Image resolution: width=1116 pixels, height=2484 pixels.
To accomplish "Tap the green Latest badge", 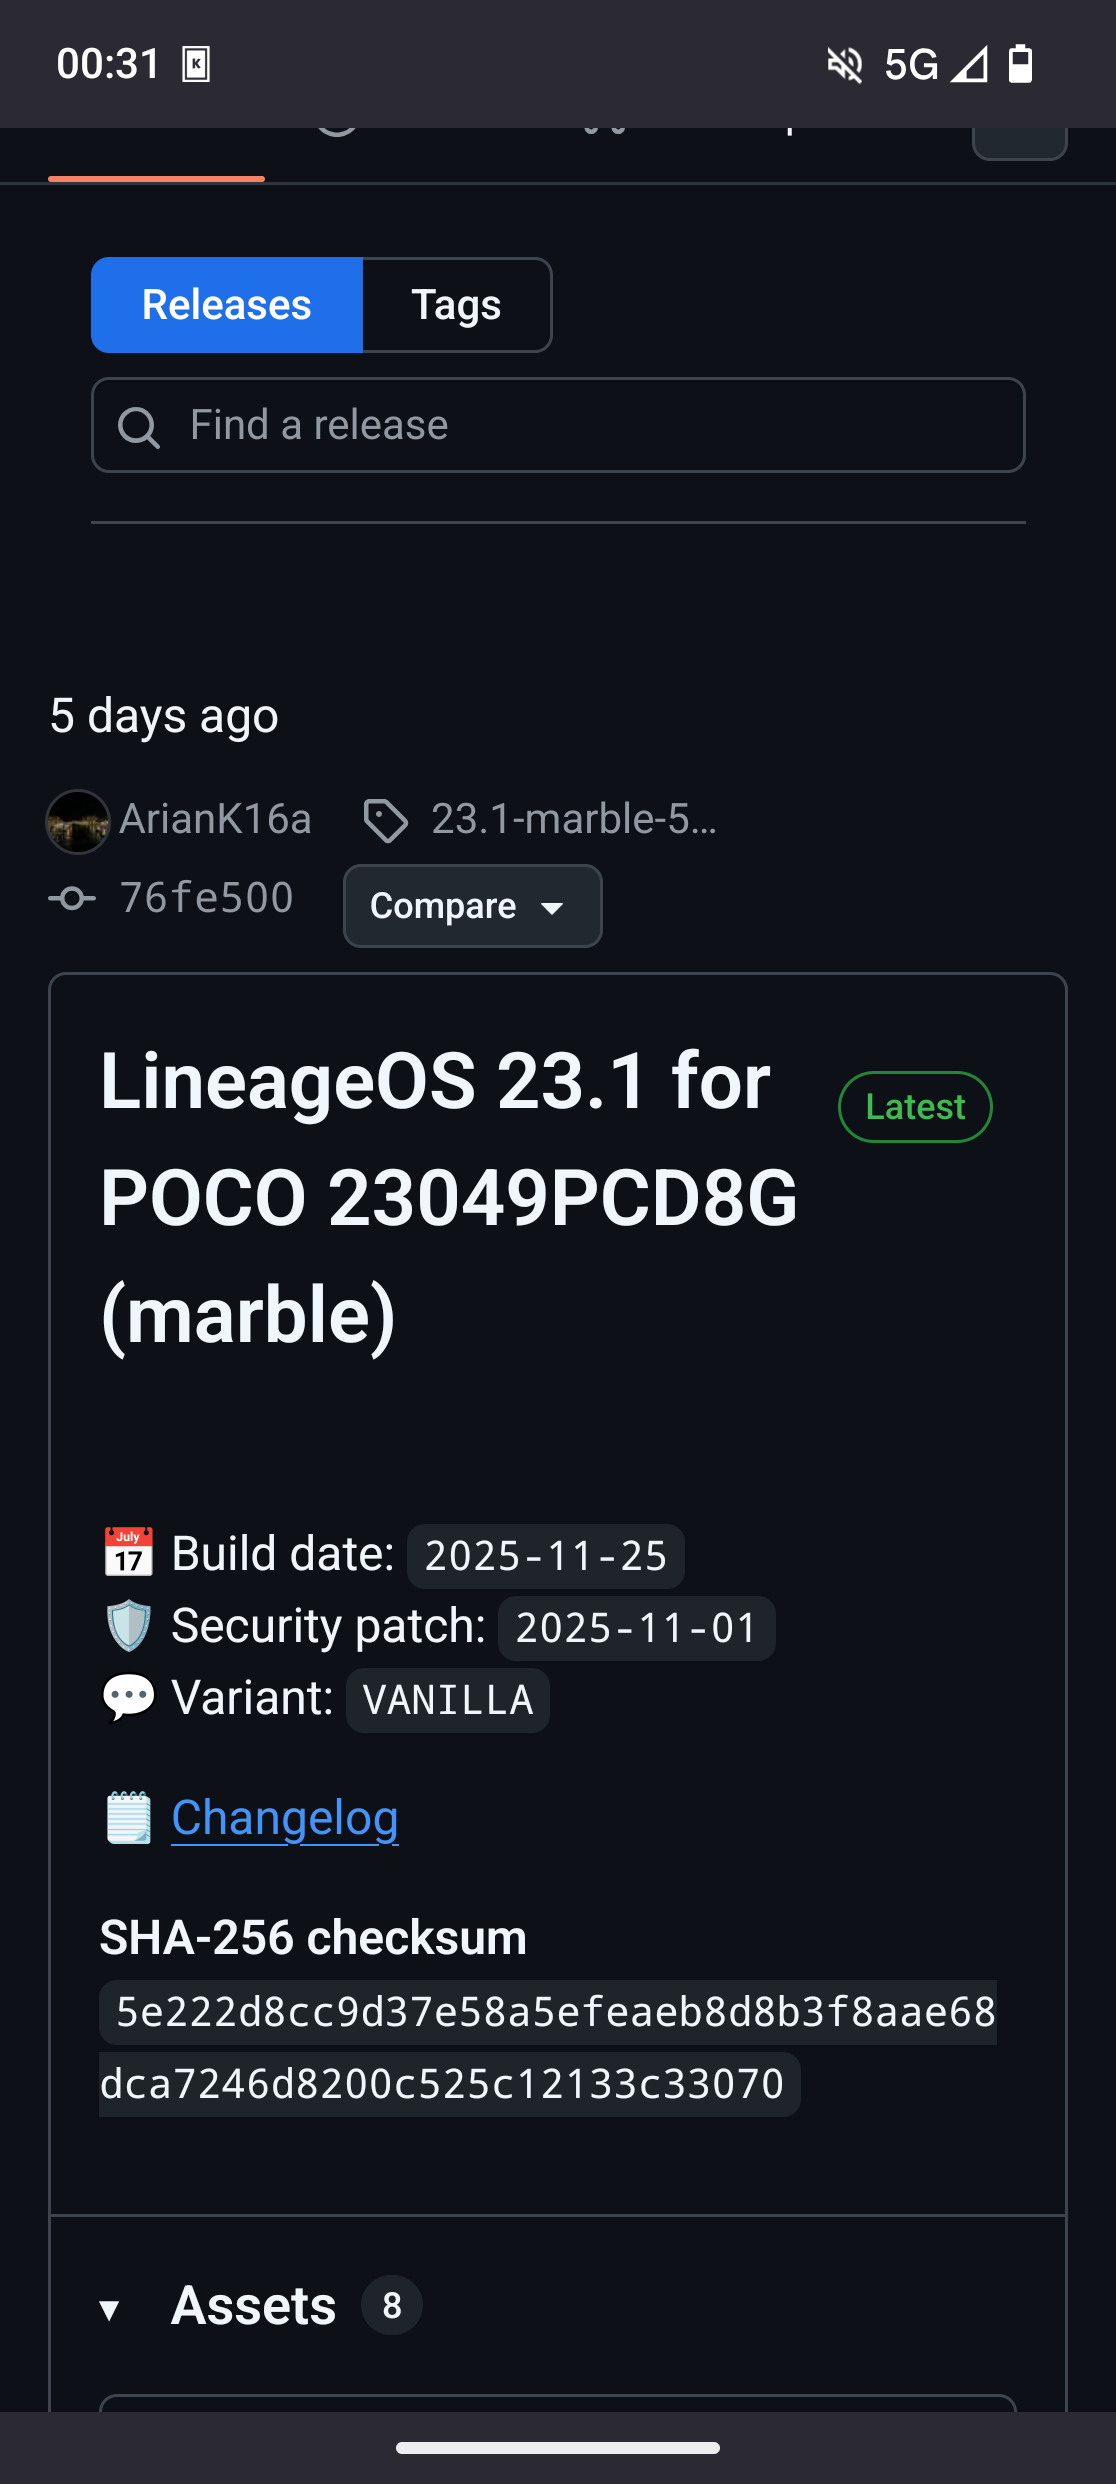I will (x=915, y=1107).
